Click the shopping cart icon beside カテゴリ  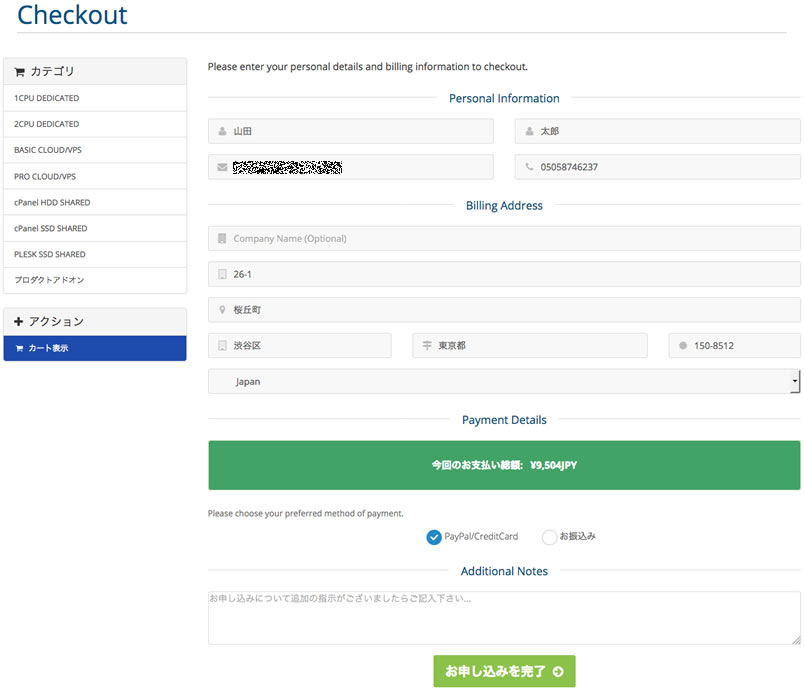(19, 72)
